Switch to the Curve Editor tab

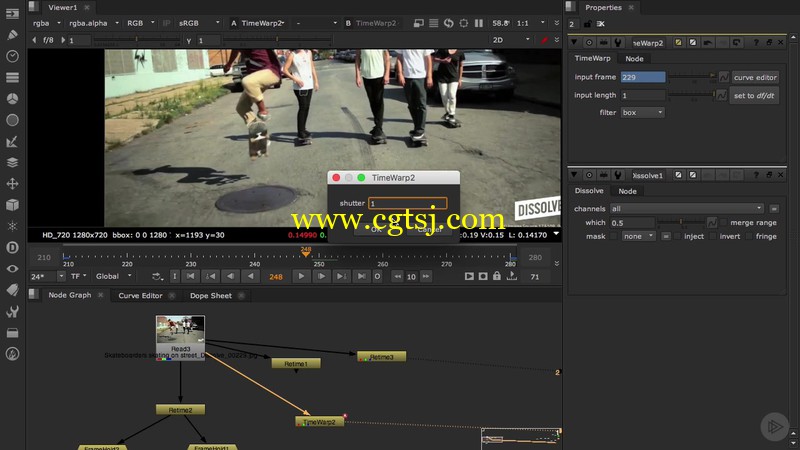pyautogui.click(x=140, y=295)
